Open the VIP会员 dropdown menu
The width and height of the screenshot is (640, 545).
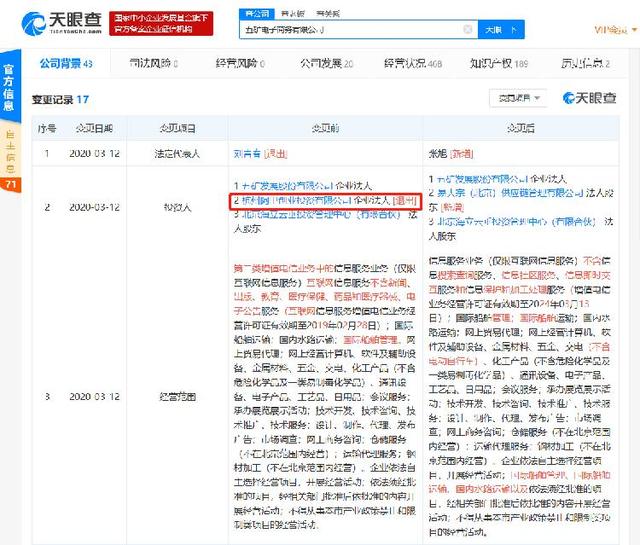[x=615, y=29]
